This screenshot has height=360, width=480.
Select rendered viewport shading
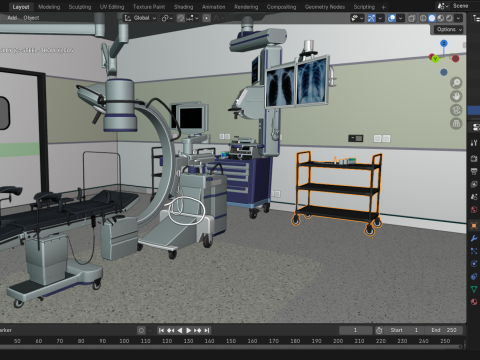[x=449, y=18]
